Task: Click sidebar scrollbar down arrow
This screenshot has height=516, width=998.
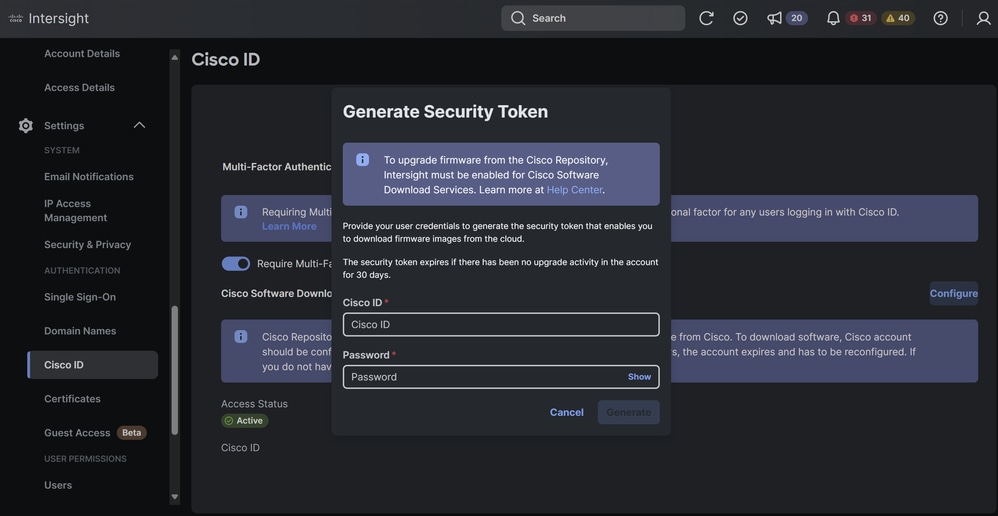Action: 175,497
